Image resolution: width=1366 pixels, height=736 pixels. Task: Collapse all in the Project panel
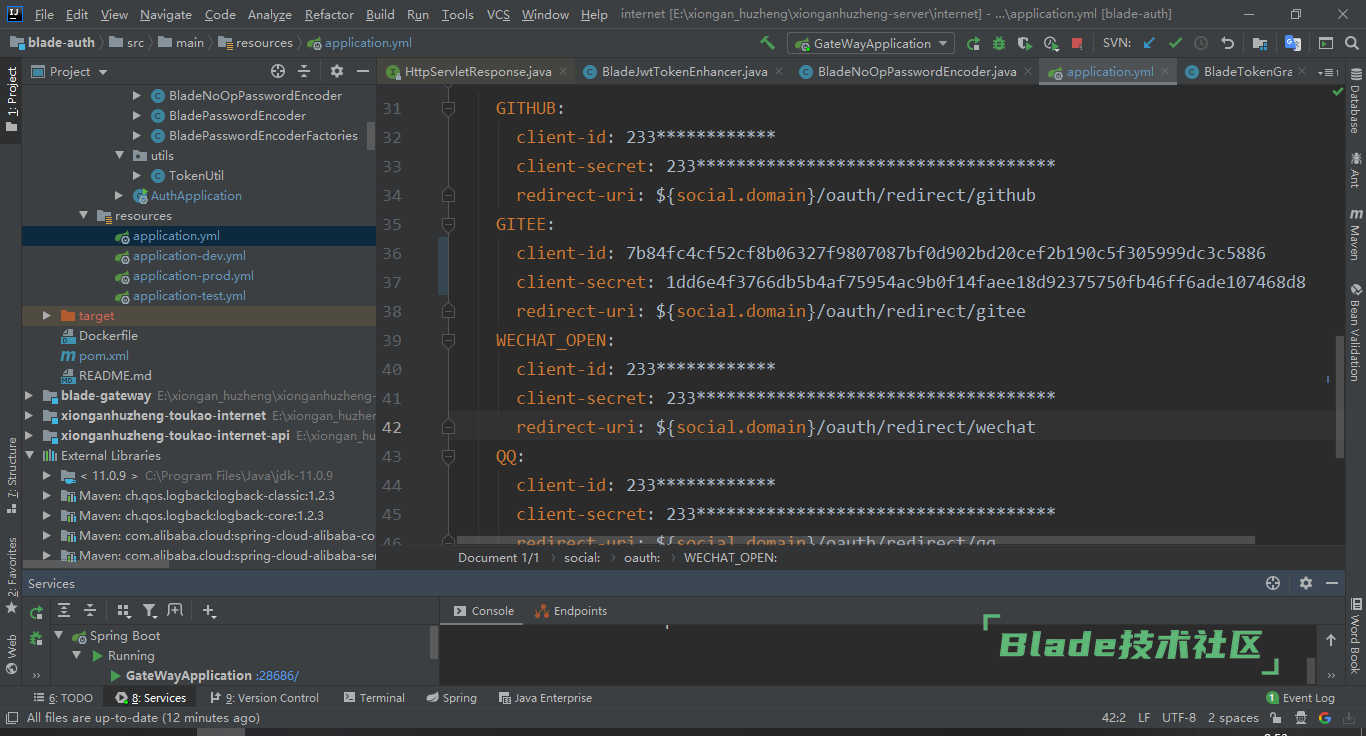pos(305,71)
